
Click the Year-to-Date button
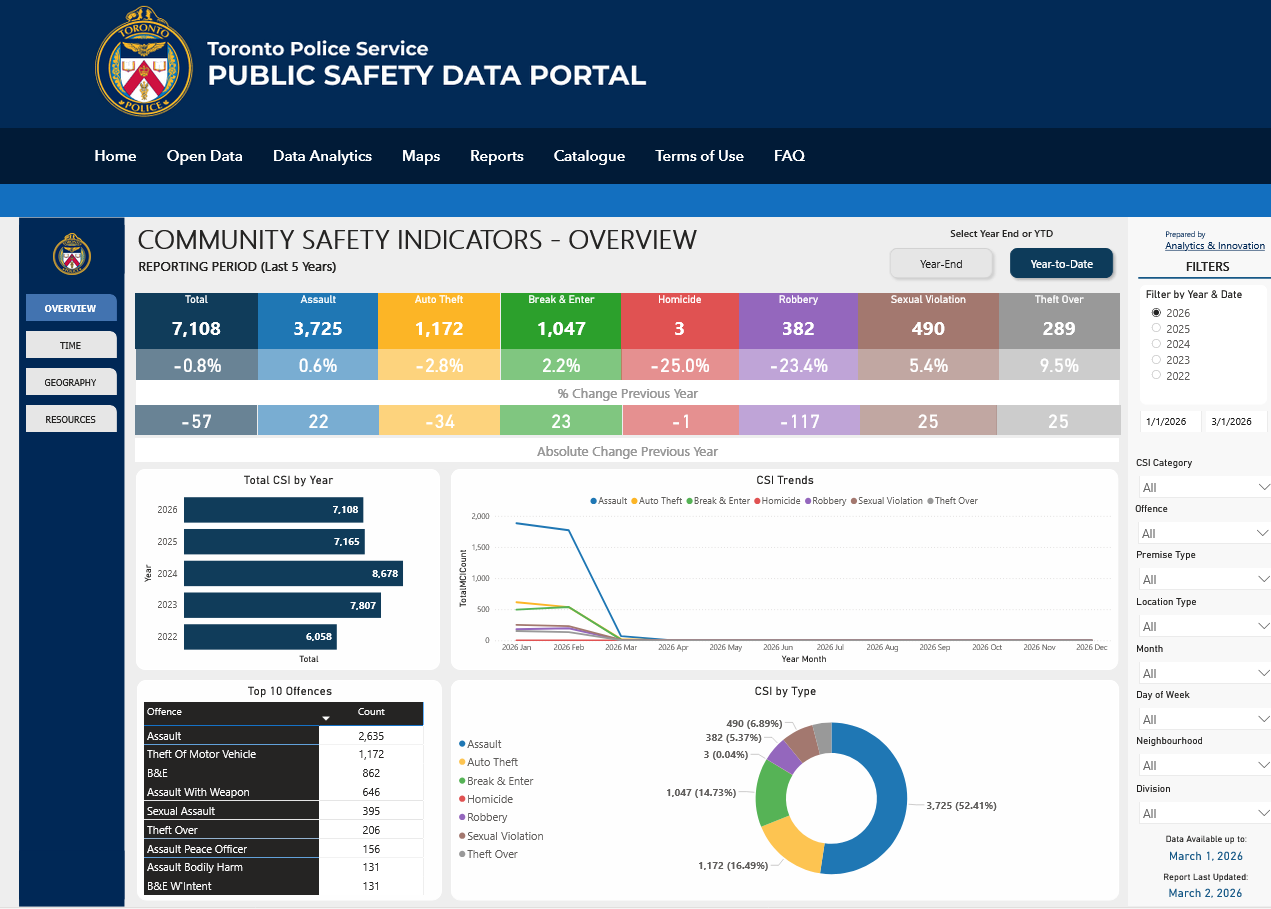click(x=1061, y=264)
